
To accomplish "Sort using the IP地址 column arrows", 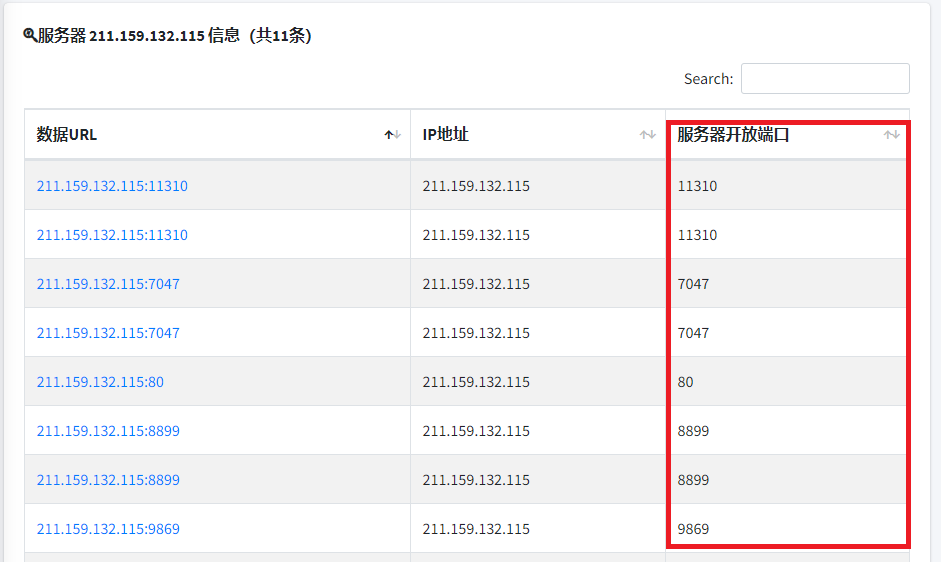I will (x=648, y=134).
